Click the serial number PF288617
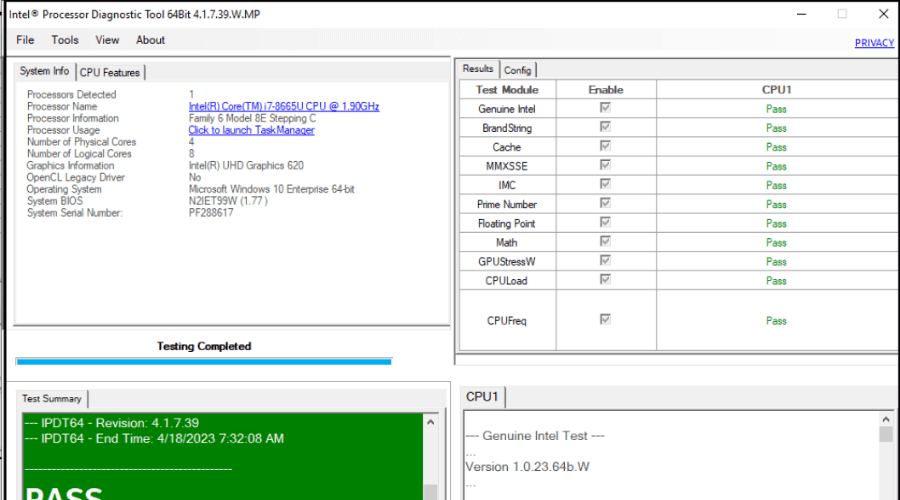 click(211, 213)
